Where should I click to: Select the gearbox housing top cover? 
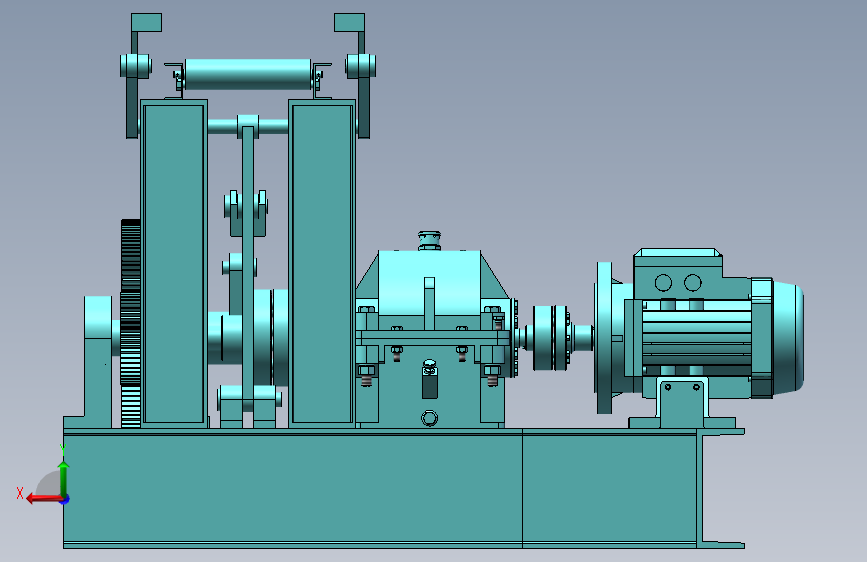(x=431, y=282)
